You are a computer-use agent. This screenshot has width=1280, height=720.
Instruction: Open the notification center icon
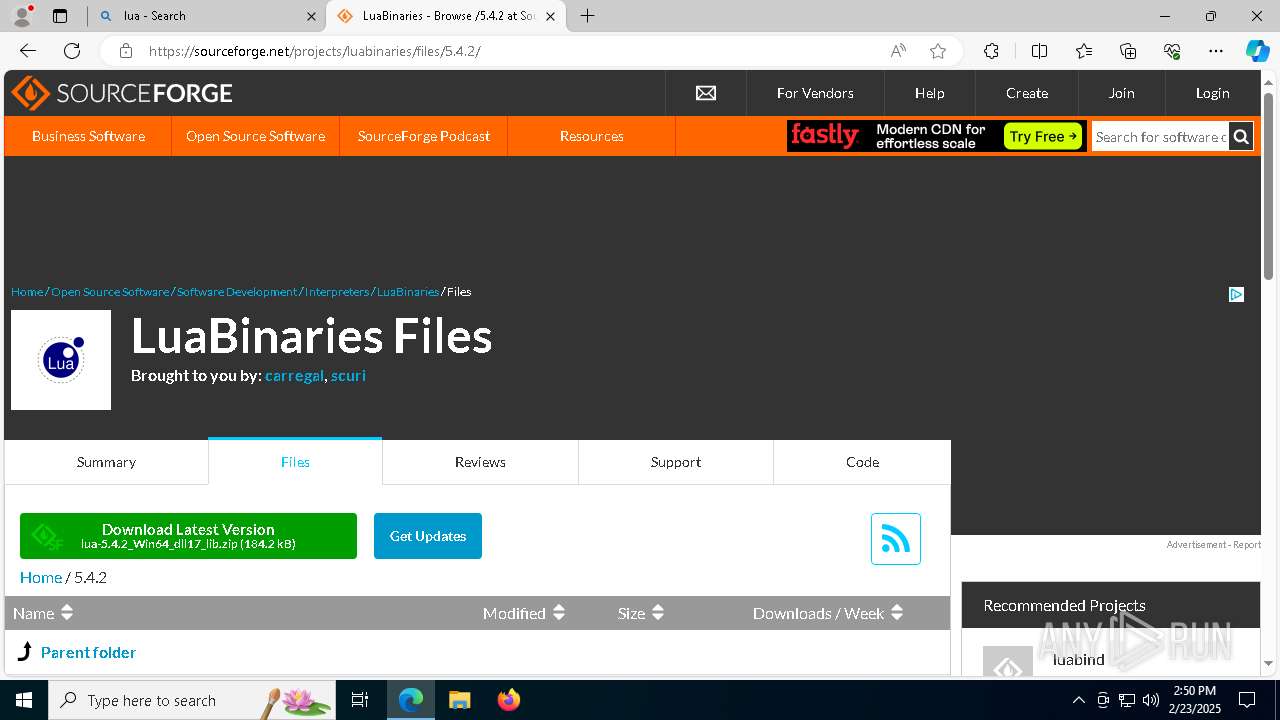coord(1247,700)
